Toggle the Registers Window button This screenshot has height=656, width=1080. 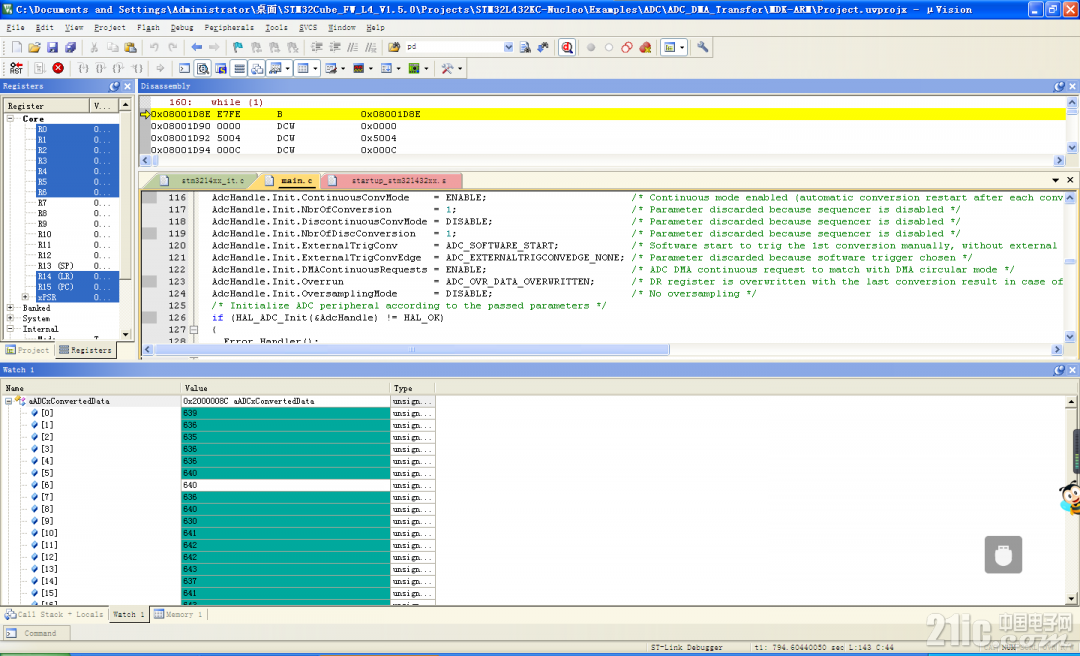239,68
